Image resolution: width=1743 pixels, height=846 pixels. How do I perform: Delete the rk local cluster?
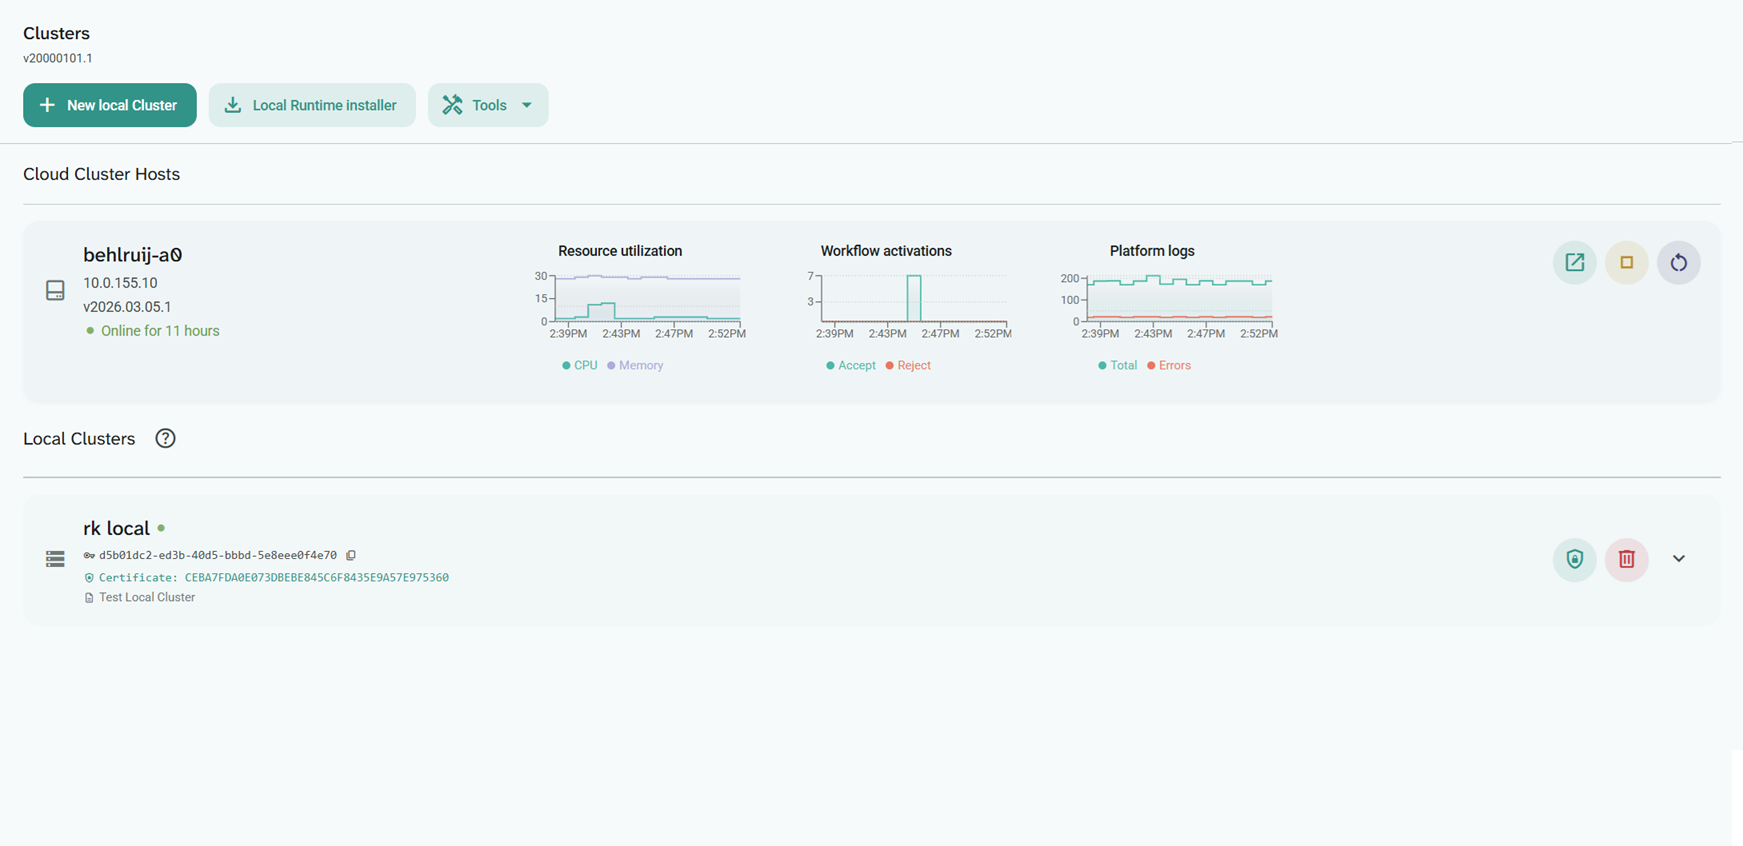1626,559
